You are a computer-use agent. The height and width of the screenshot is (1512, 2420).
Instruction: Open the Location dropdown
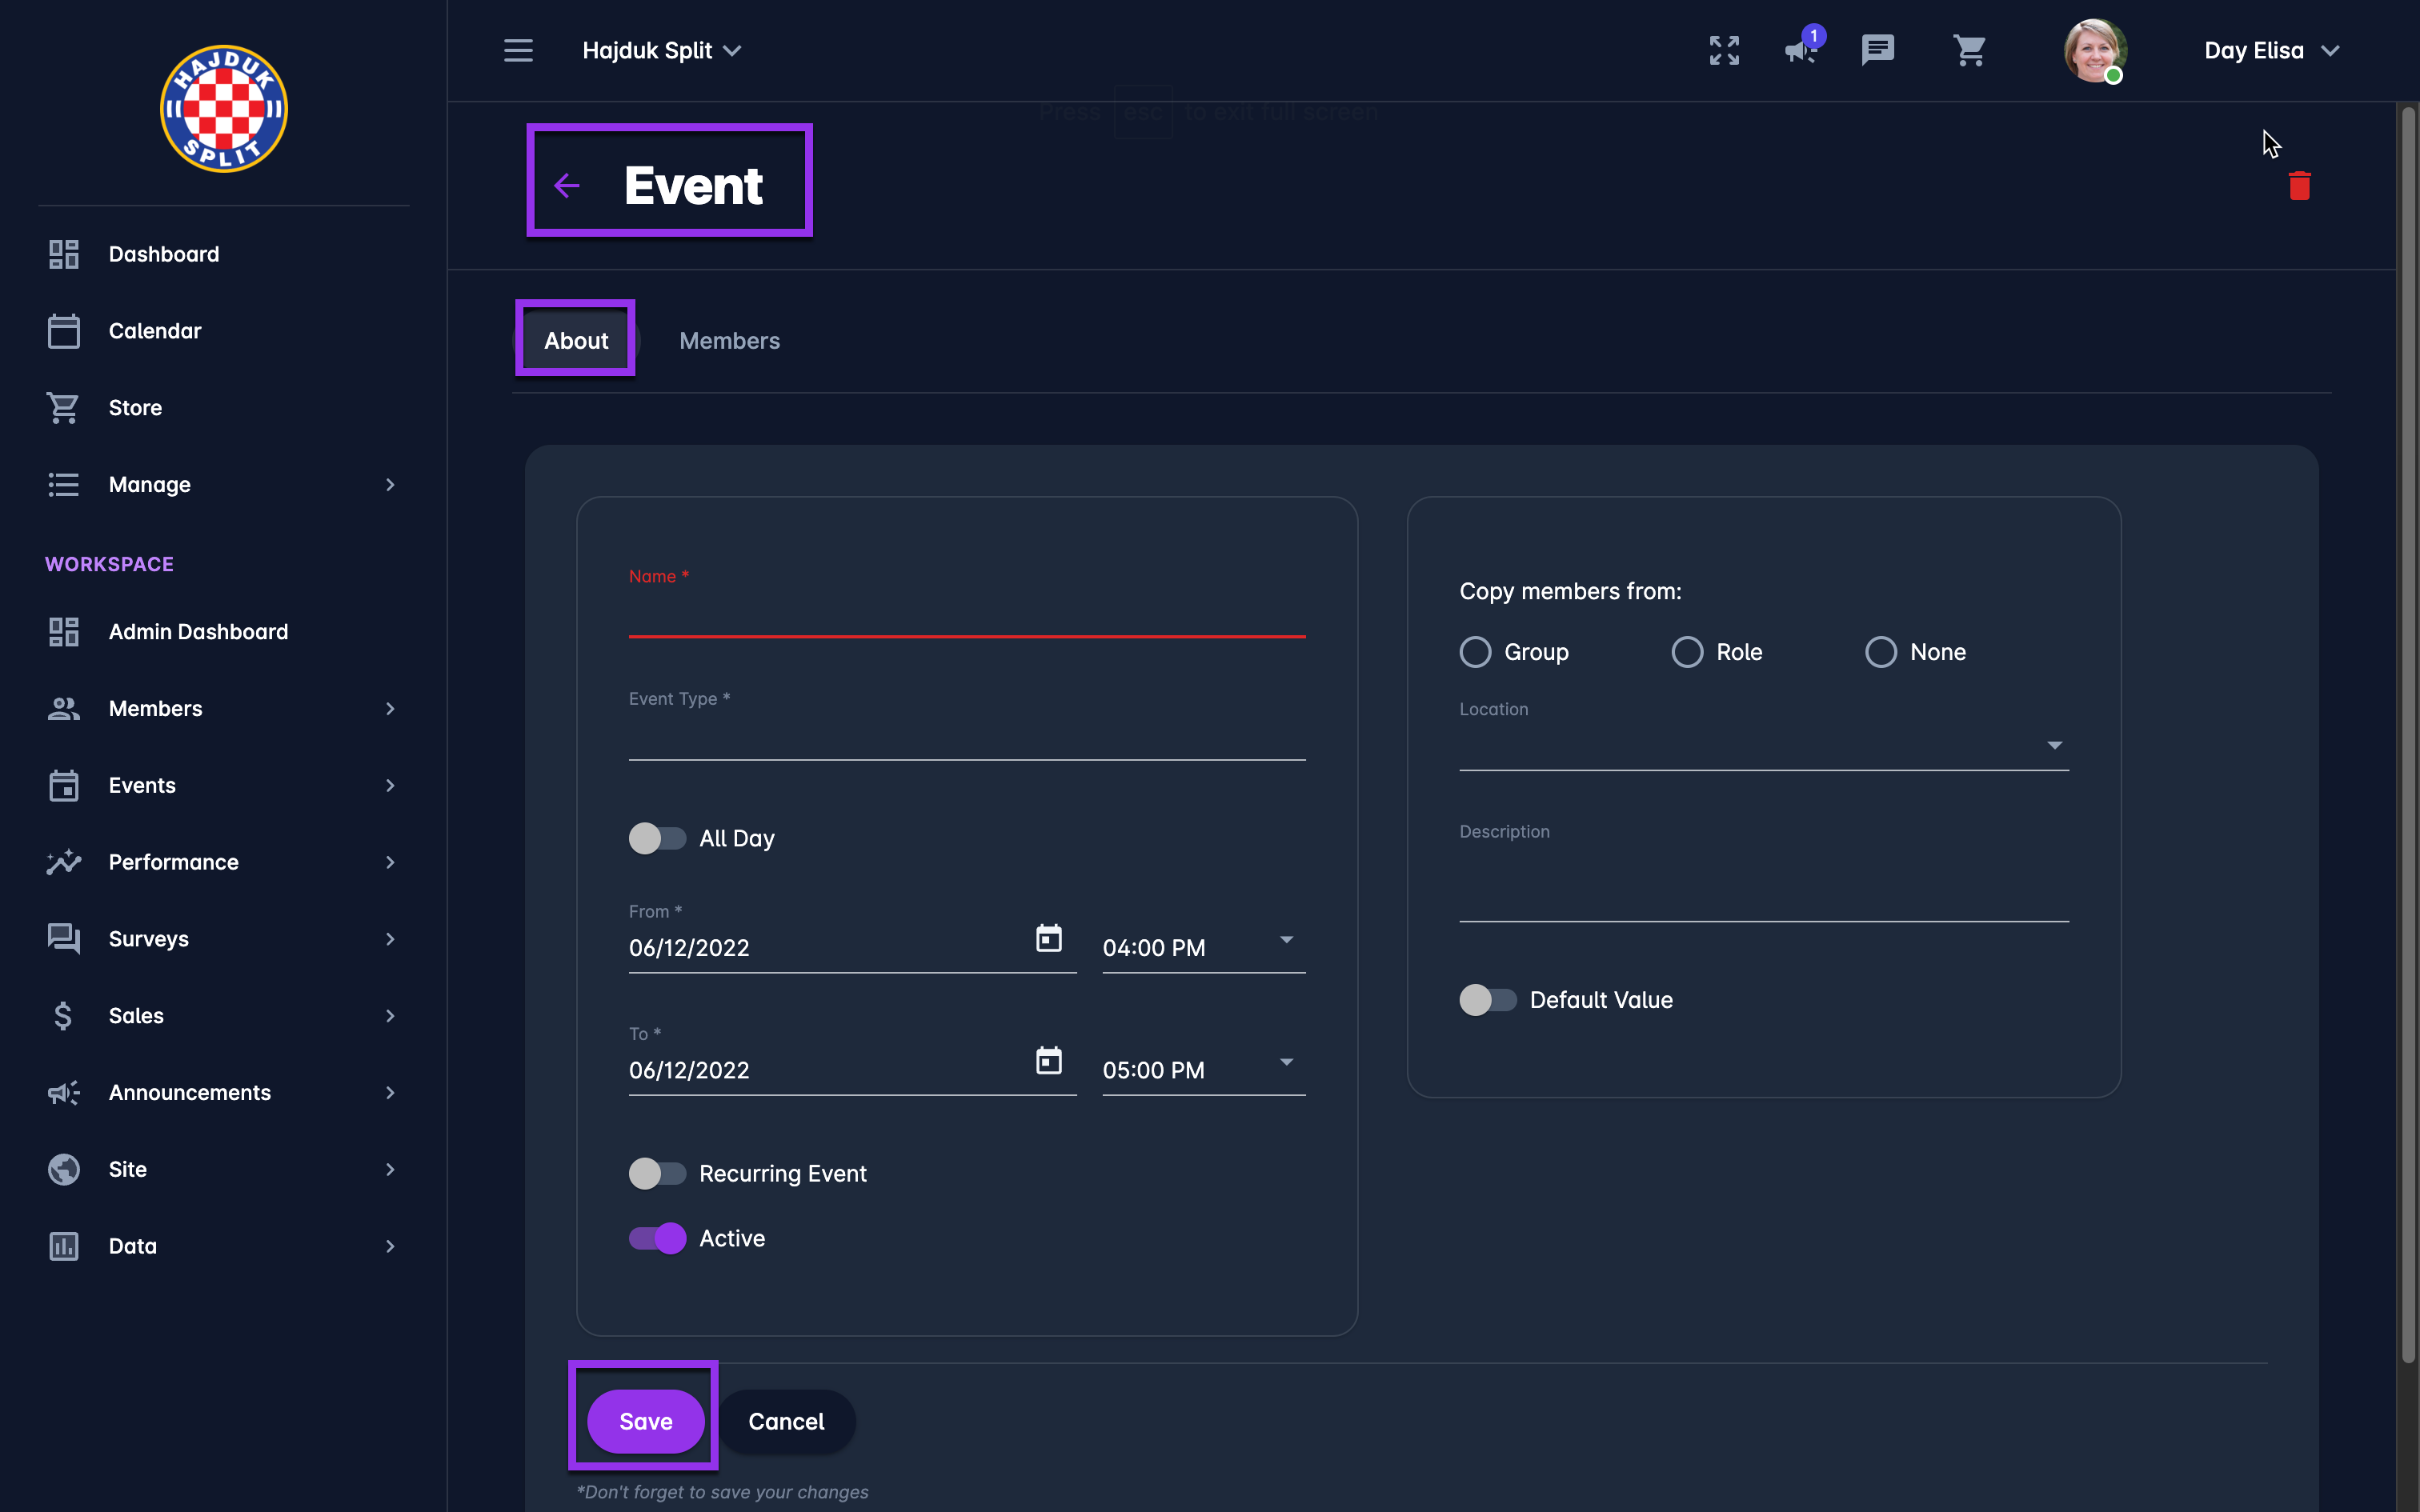pos(1763,746)
